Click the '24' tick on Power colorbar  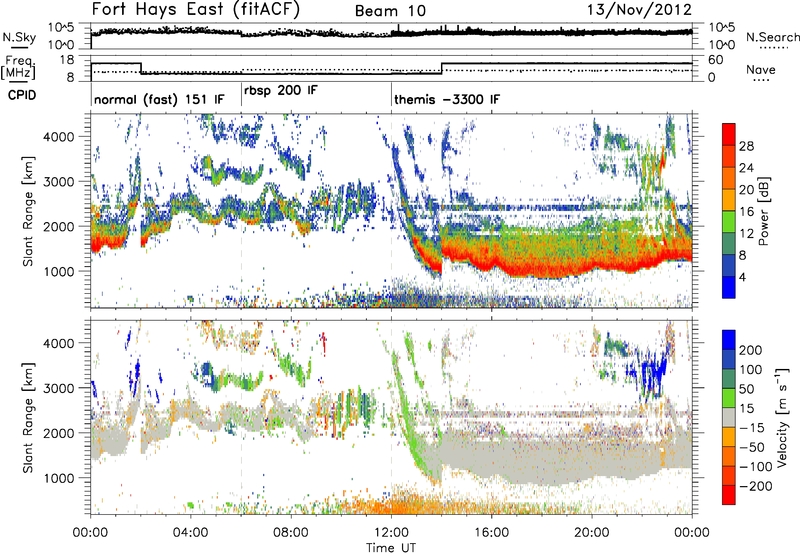(x=746, y=168)
